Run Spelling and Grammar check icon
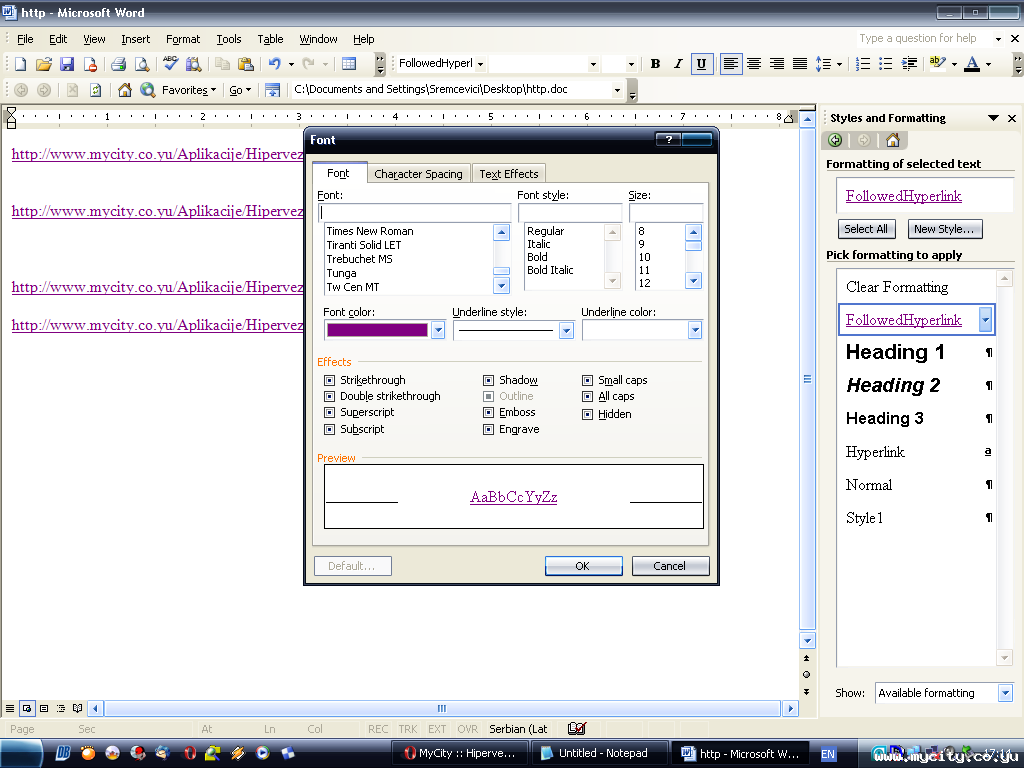This screenshot has height=768, width=1024. pos(170,63)
